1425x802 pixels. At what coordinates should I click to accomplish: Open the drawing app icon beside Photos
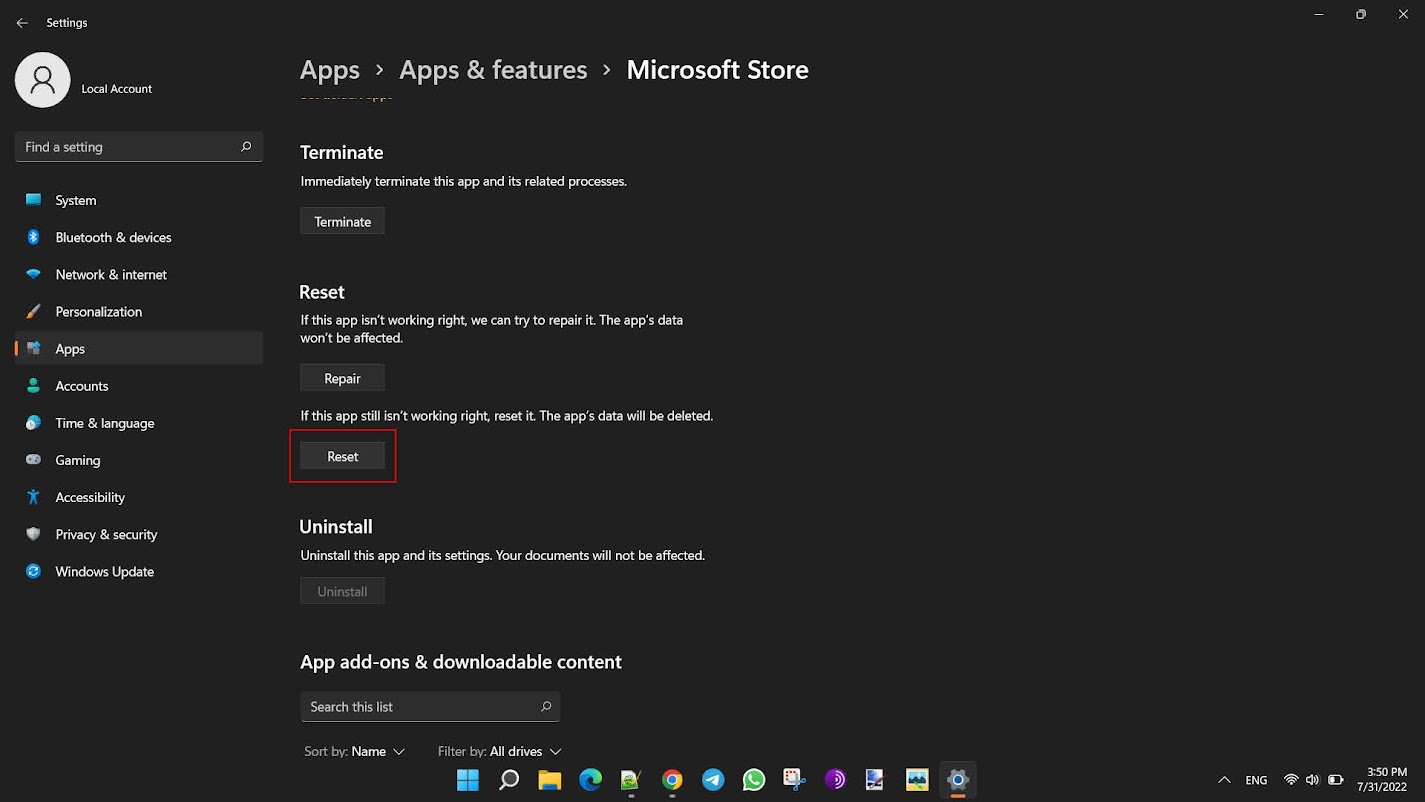coord(876,779)
